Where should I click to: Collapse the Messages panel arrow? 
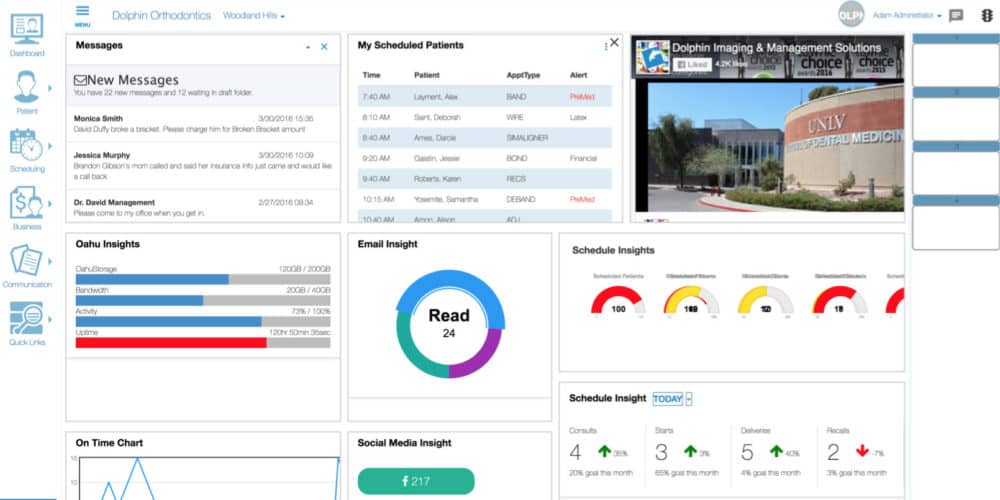tap(308, 47)
